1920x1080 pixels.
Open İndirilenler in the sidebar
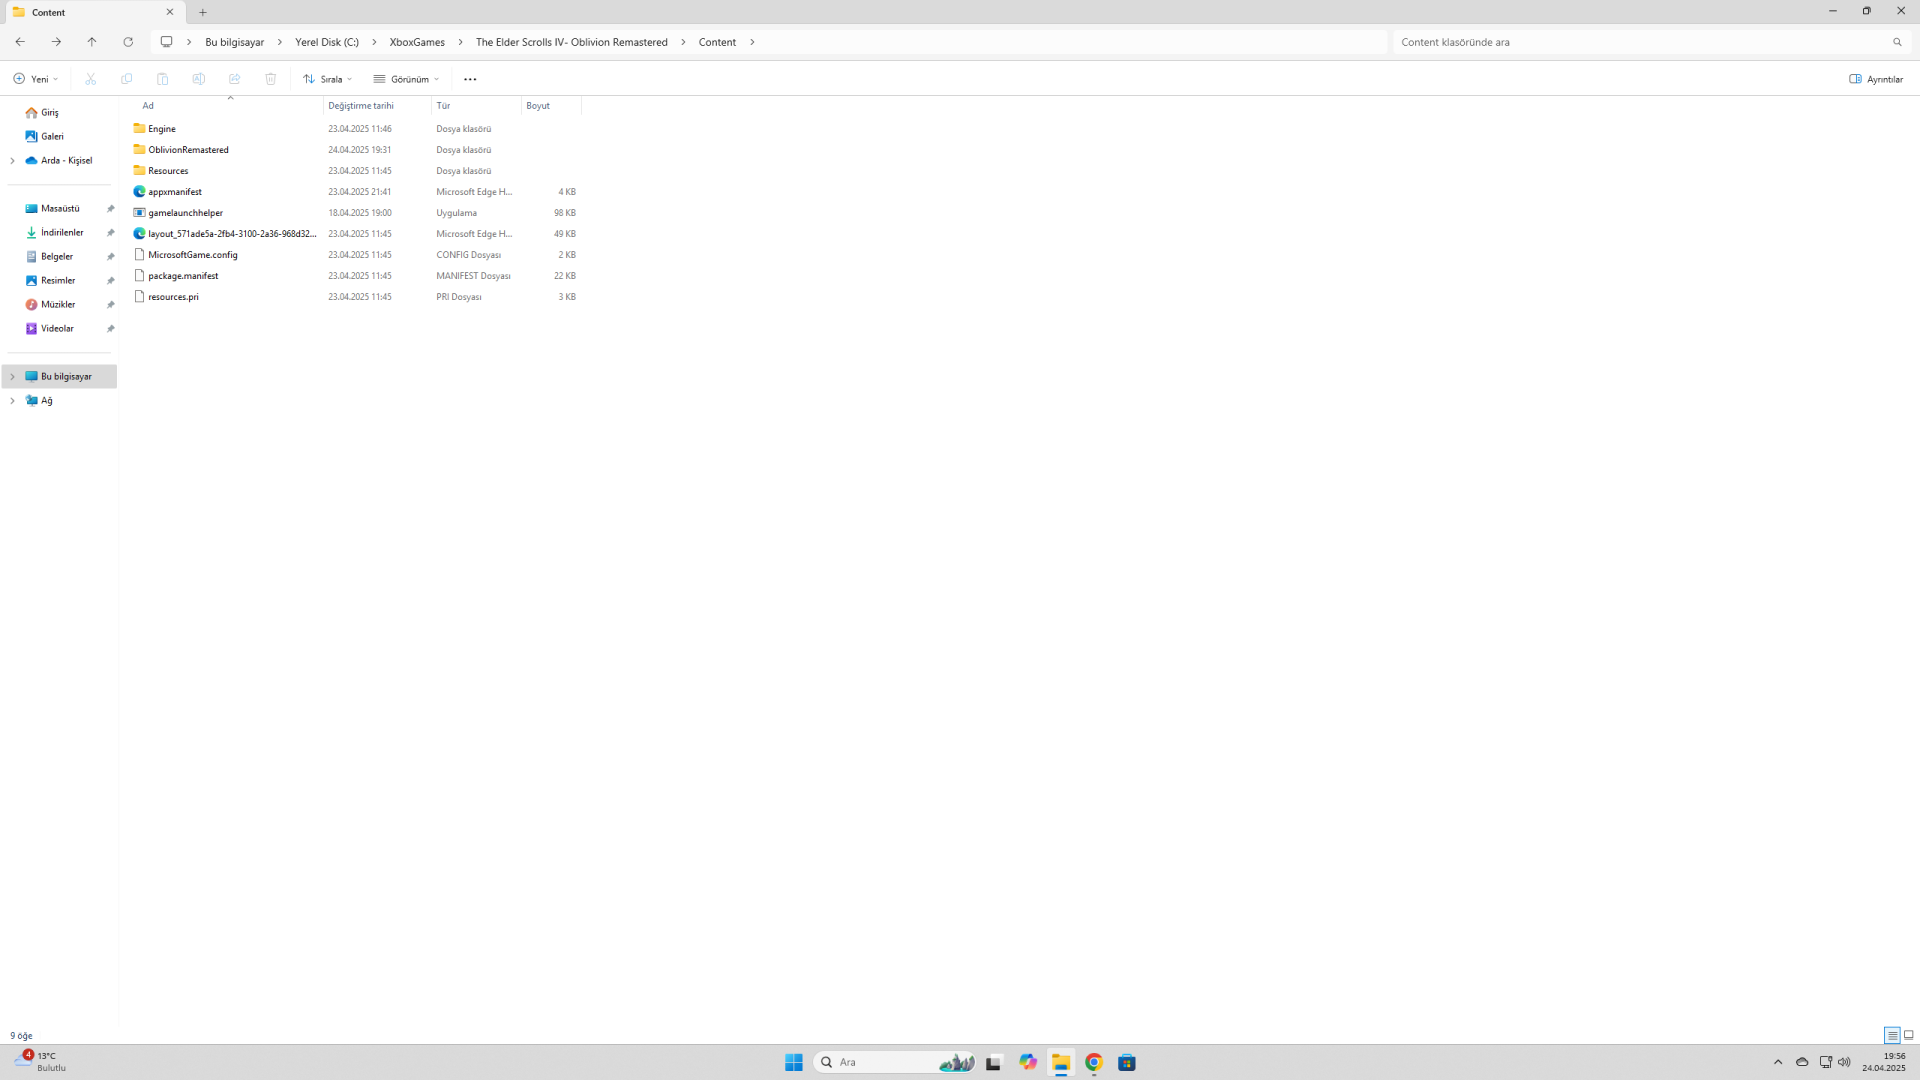click(62, 233)
